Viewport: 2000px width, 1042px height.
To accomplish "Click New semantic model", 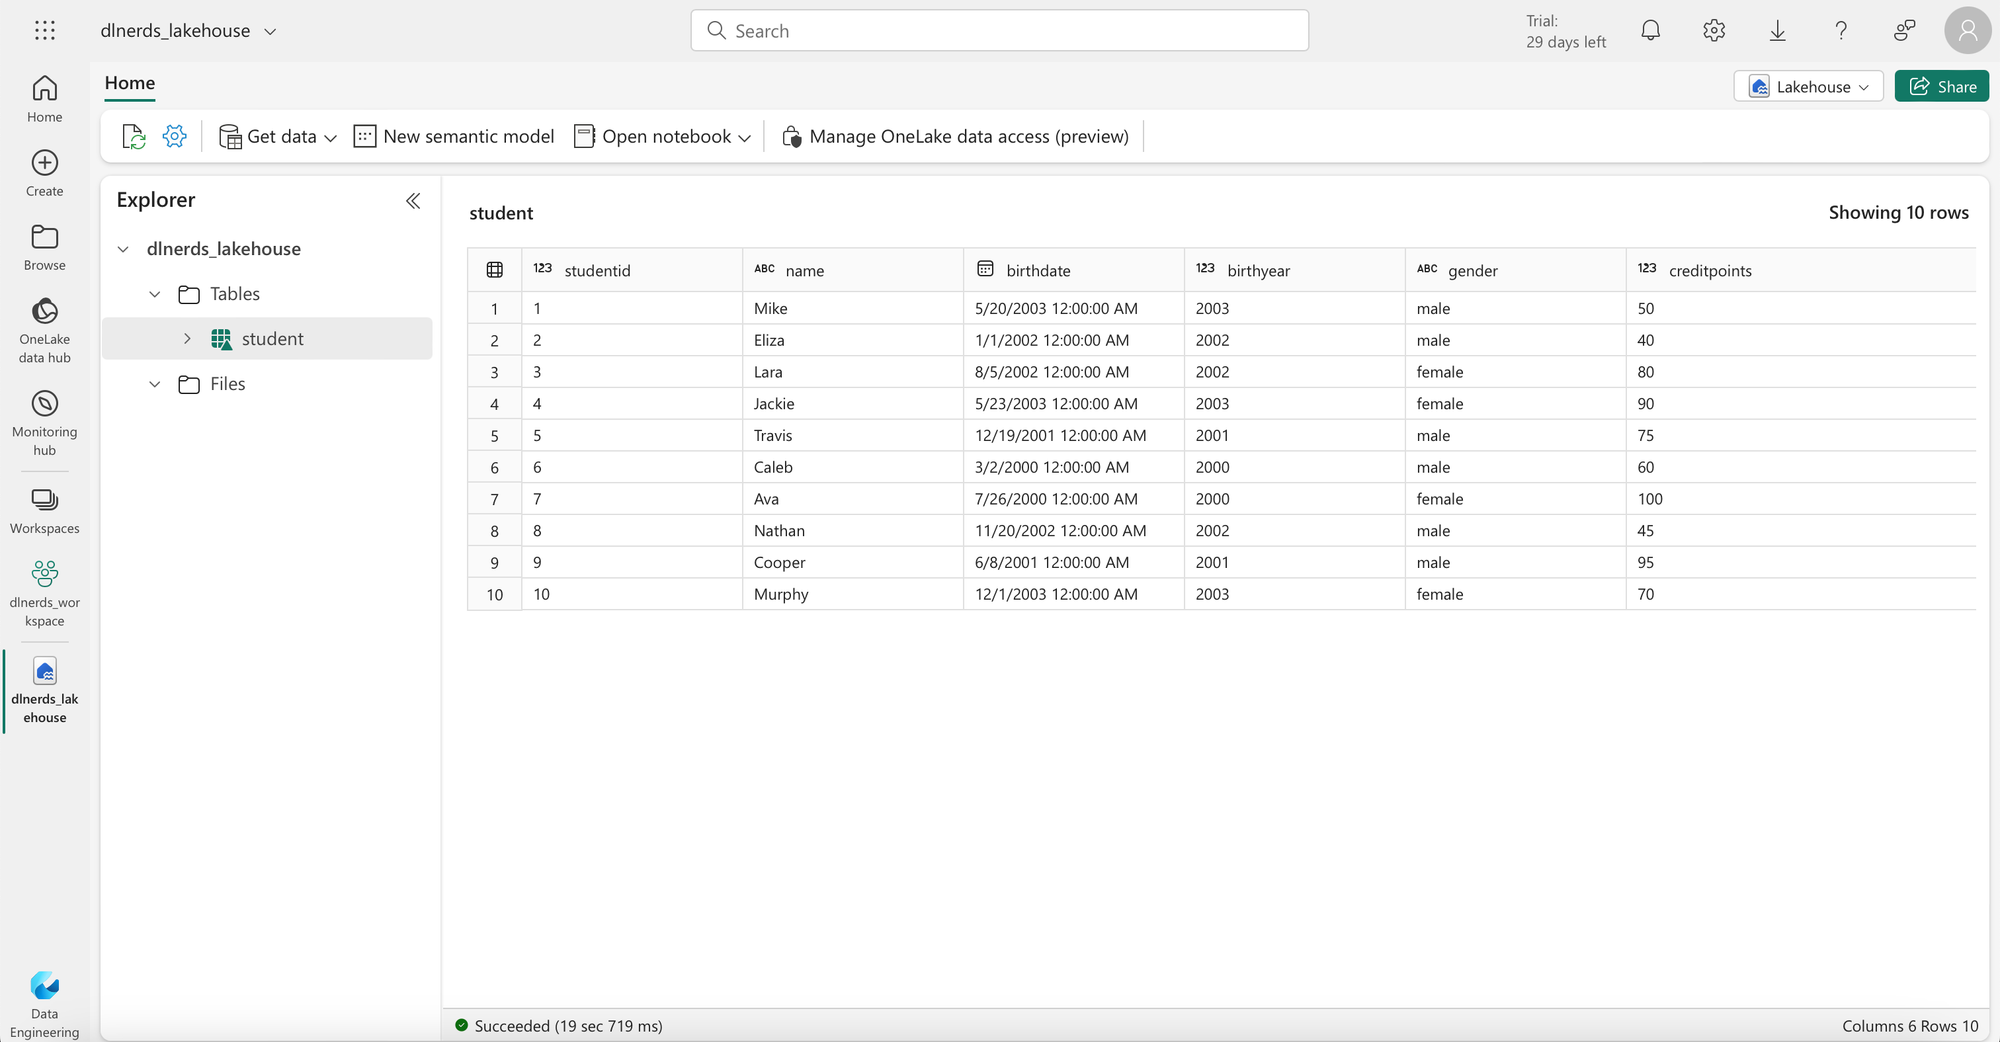I will (454, 136).
